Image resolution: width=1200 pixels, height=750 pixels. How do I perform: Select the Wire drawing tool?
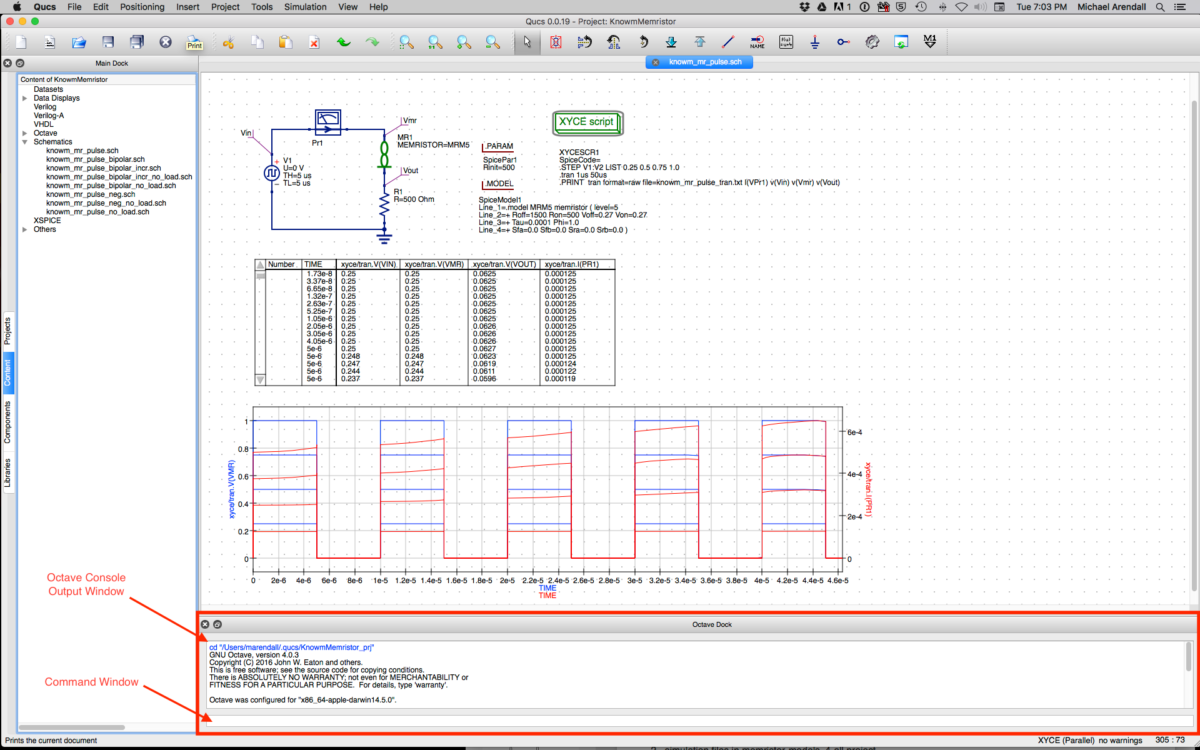click(728, 43)
